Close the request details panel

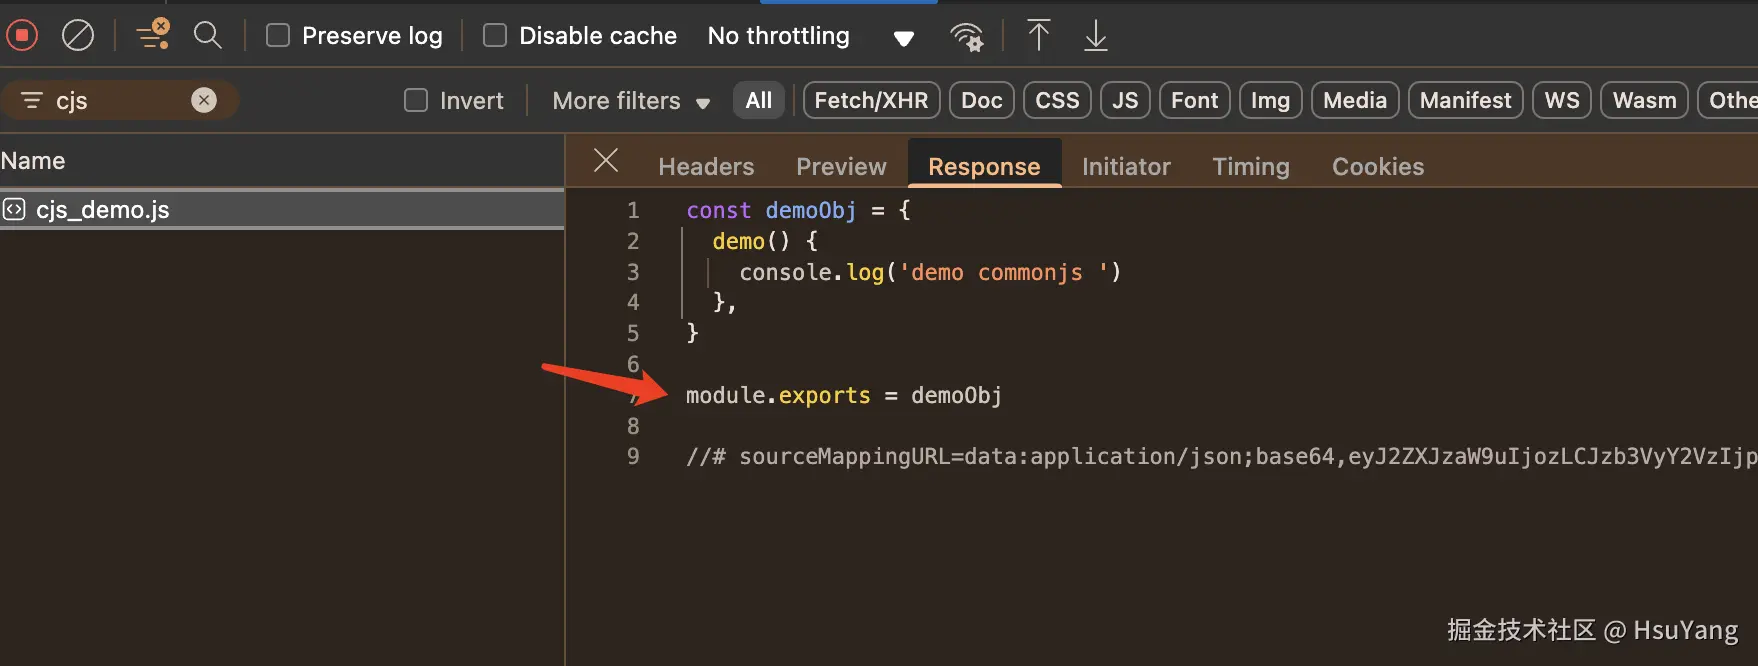tap(606, 160)
